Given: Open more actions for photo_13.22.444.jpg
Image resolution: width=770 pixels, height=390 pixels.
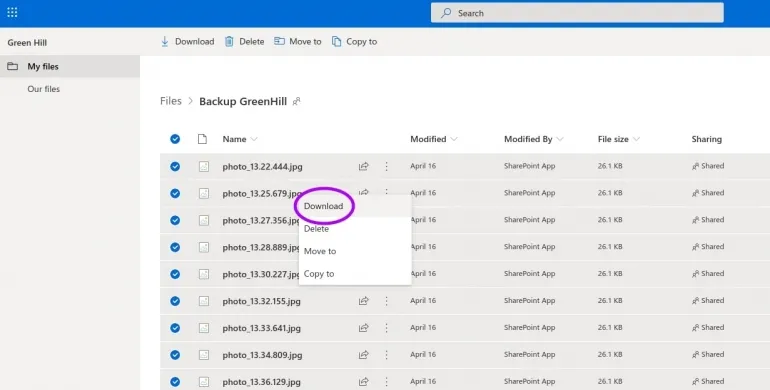Looking at the screenshot, I should (386, 167).
